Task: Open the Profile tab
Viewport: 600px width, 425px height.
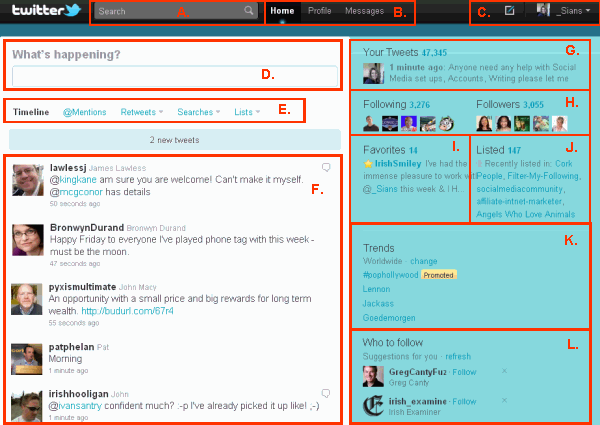Action: [320, 11]
